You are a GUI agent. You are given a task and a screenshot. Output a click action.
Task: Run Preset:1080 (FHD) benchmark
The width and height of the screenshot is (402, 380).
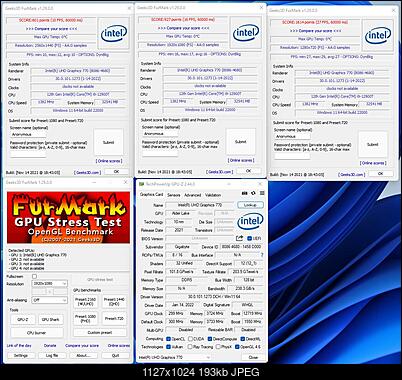click(85, 318)
